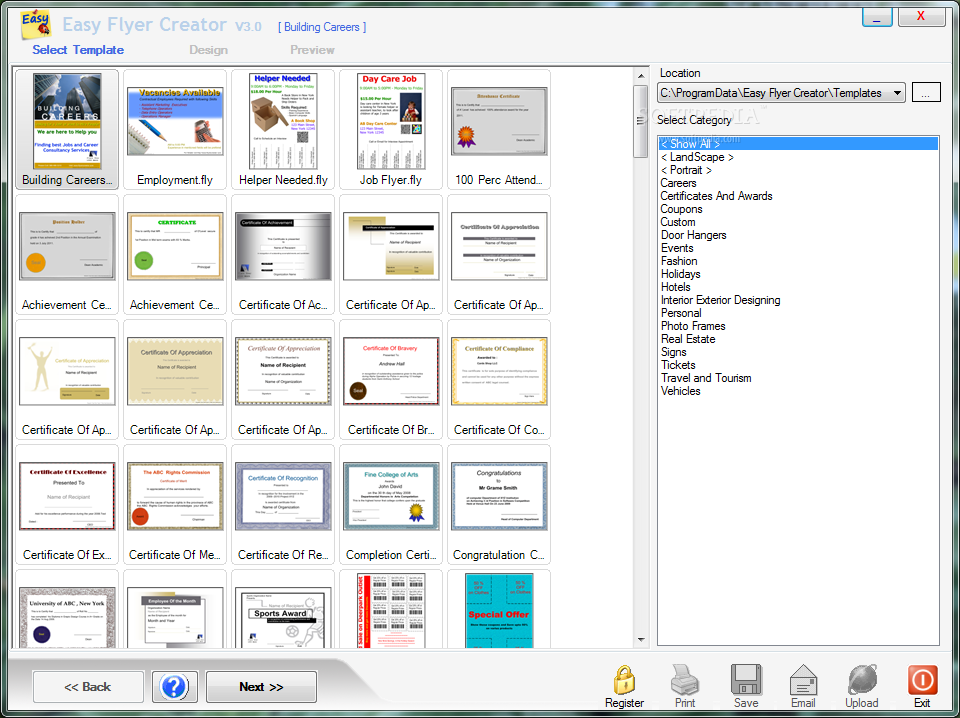The height and width of the screenshot is (718, 960).
Task: Click the template list scroll down arrow
Action: (x=641, y=640)
